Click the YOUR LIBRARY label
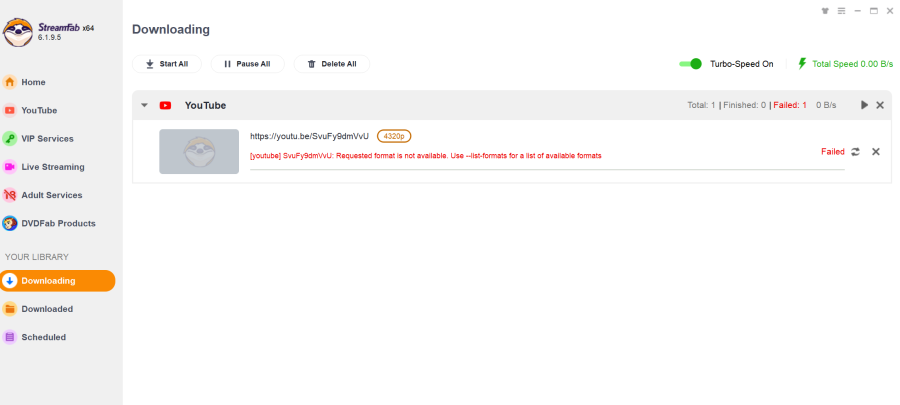 [x=37, y=257]
